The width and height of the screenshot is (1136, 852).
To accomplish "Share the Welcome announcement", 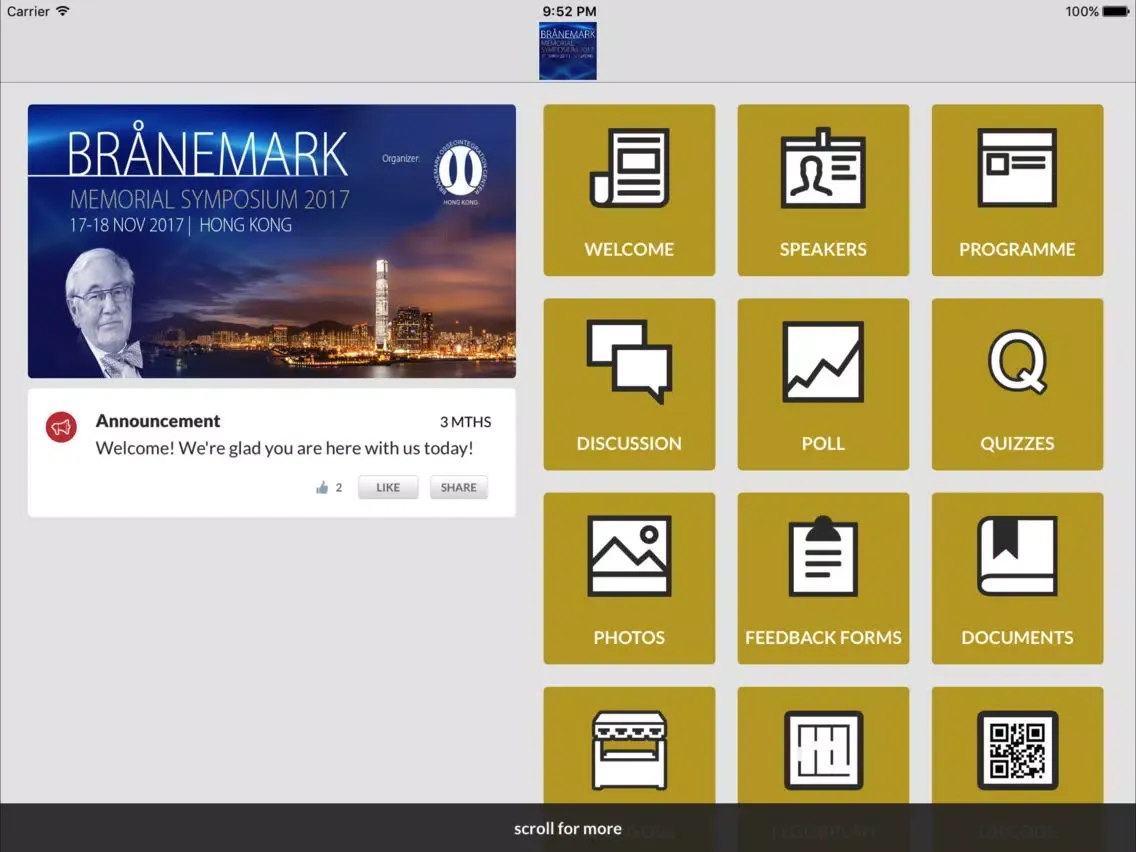I will pos(459,488).
